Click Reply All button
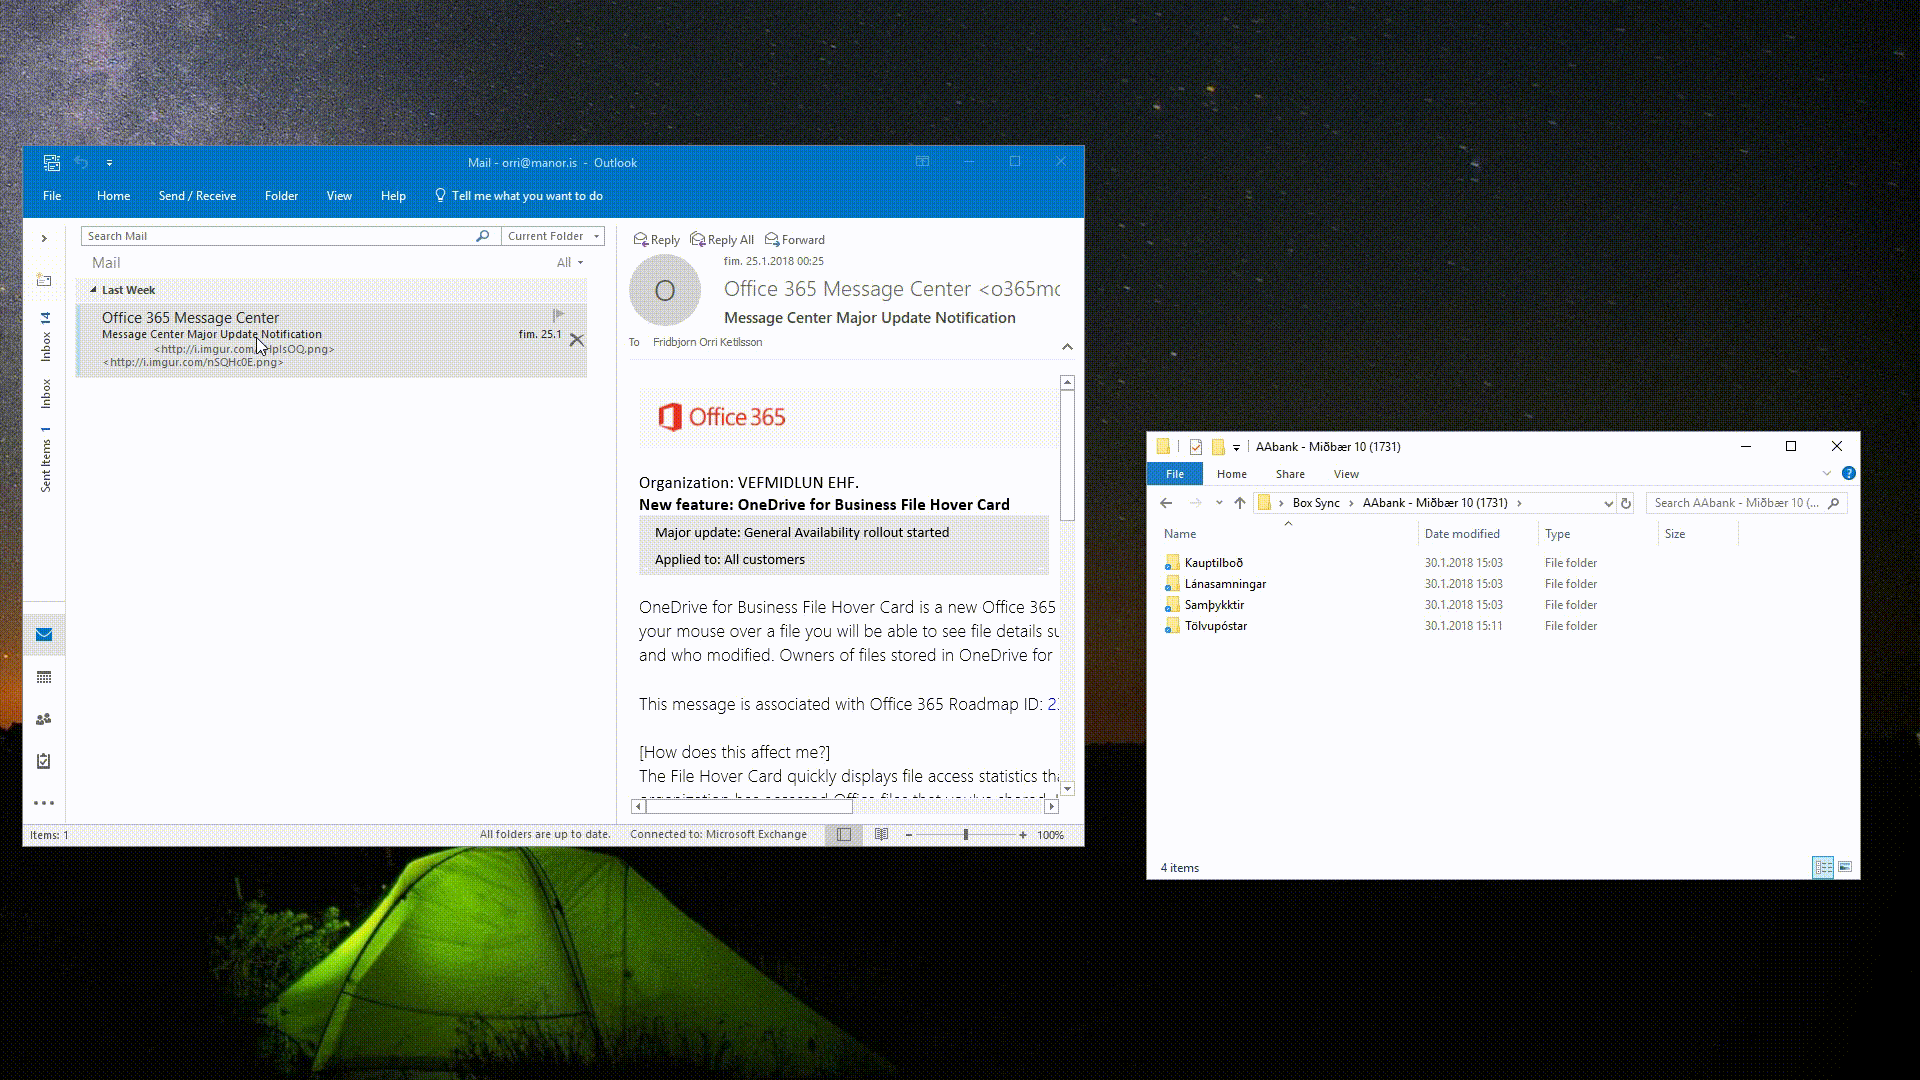Screen dimensions: 1920x1080 pos(722,240)
